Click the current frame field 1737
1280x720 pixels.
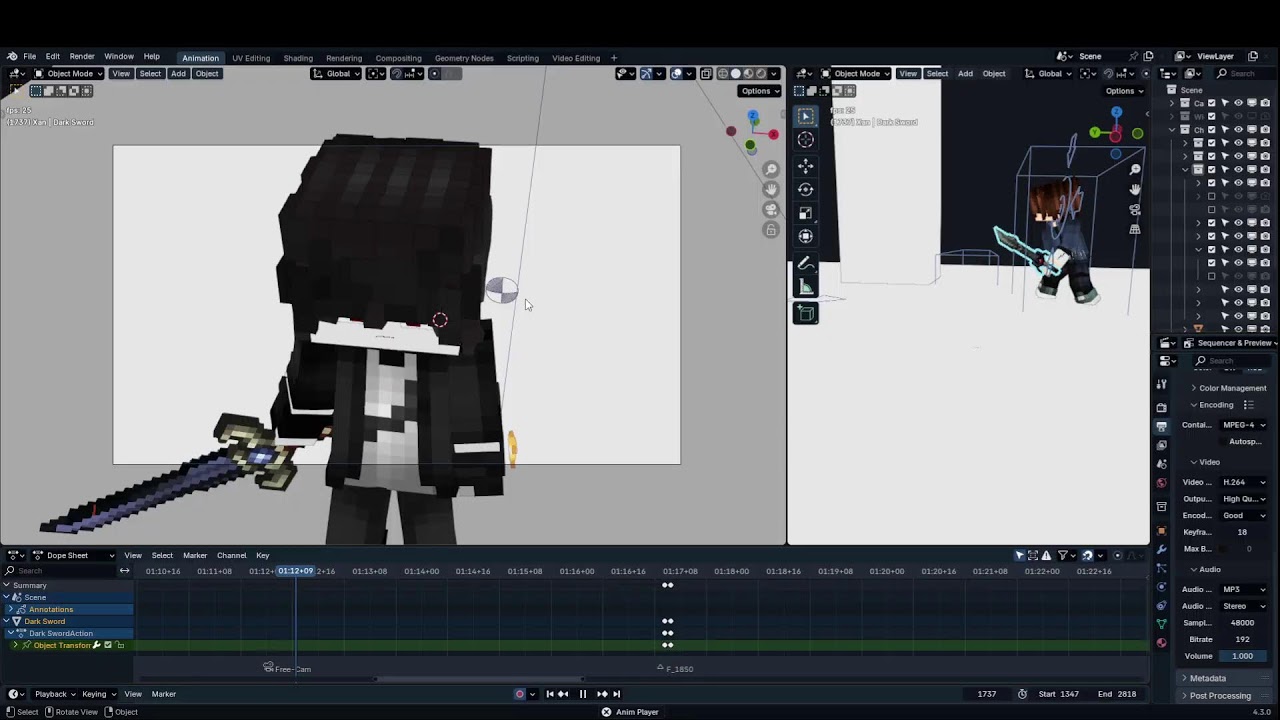coord(986,694)
